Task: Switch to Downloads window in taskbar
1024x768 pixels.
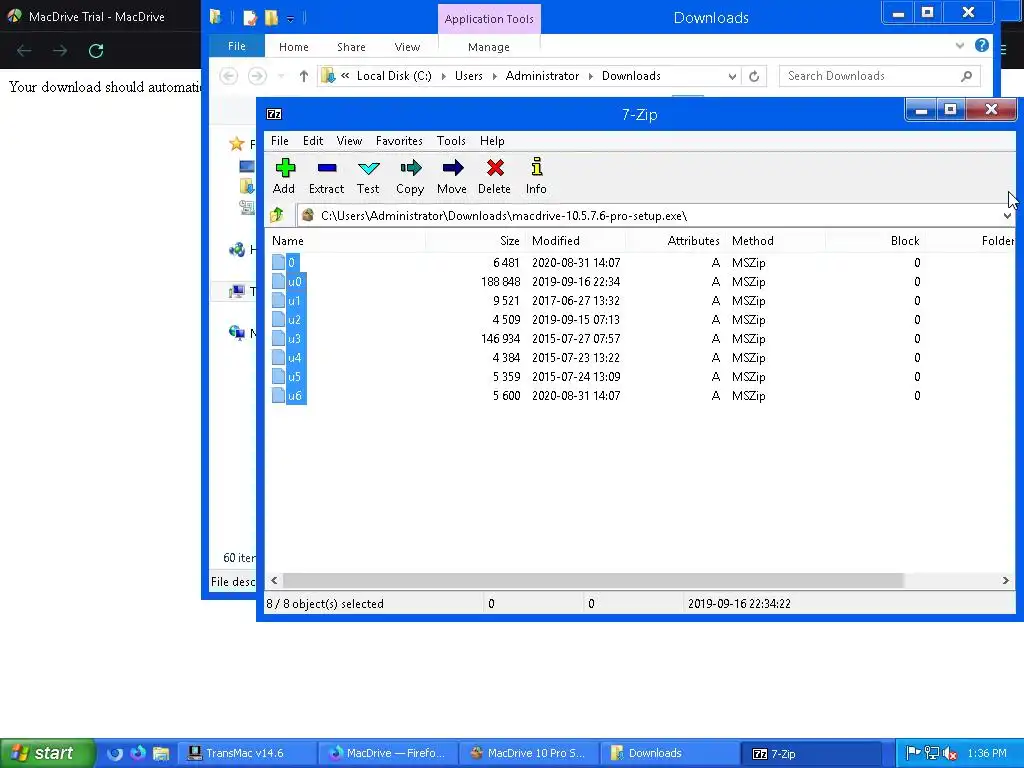Action: point(671,753)
